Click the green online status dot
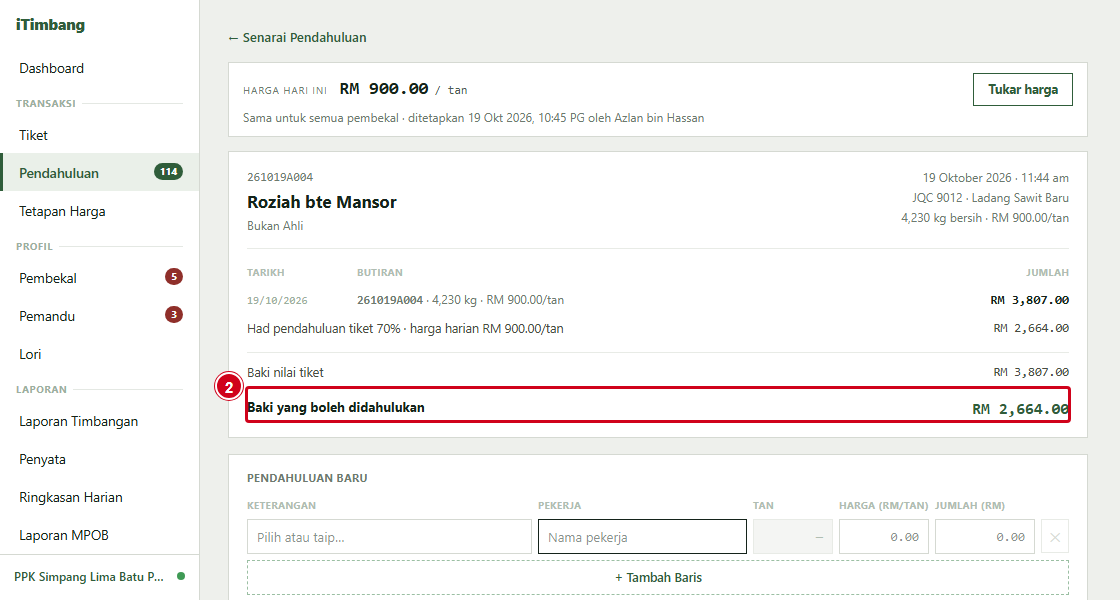1120x600 pixels. click(181, 576)
